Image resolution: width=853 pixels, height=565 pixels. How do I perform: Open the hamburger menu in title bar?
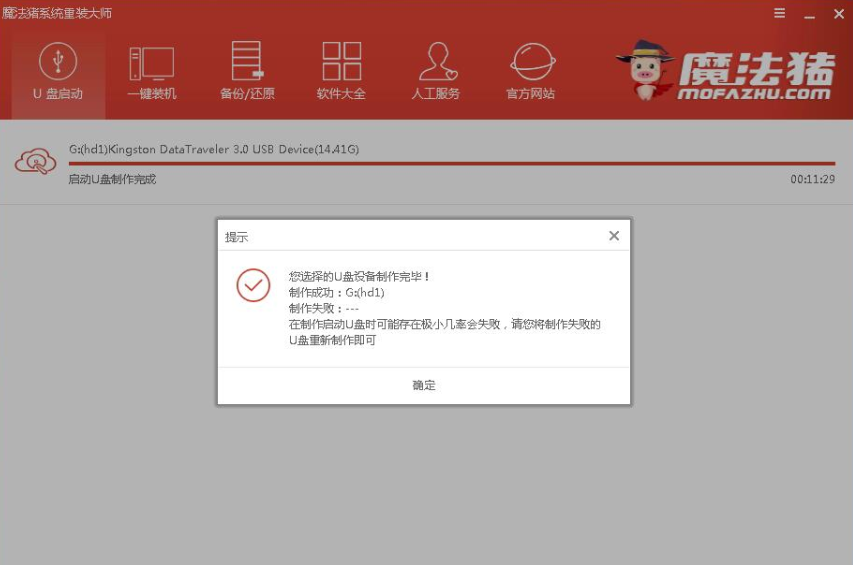[x=780, y=13]
